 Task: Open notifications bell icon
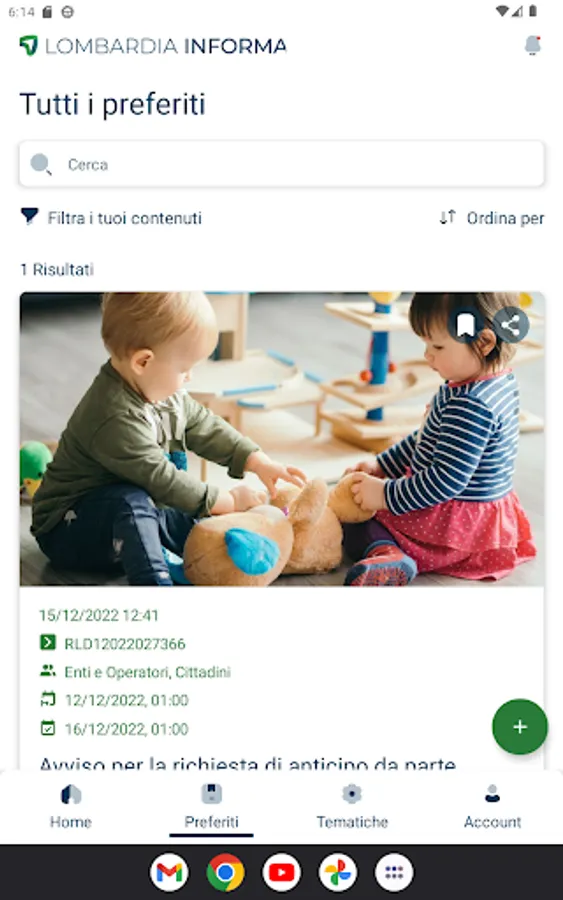pos(533,45)
